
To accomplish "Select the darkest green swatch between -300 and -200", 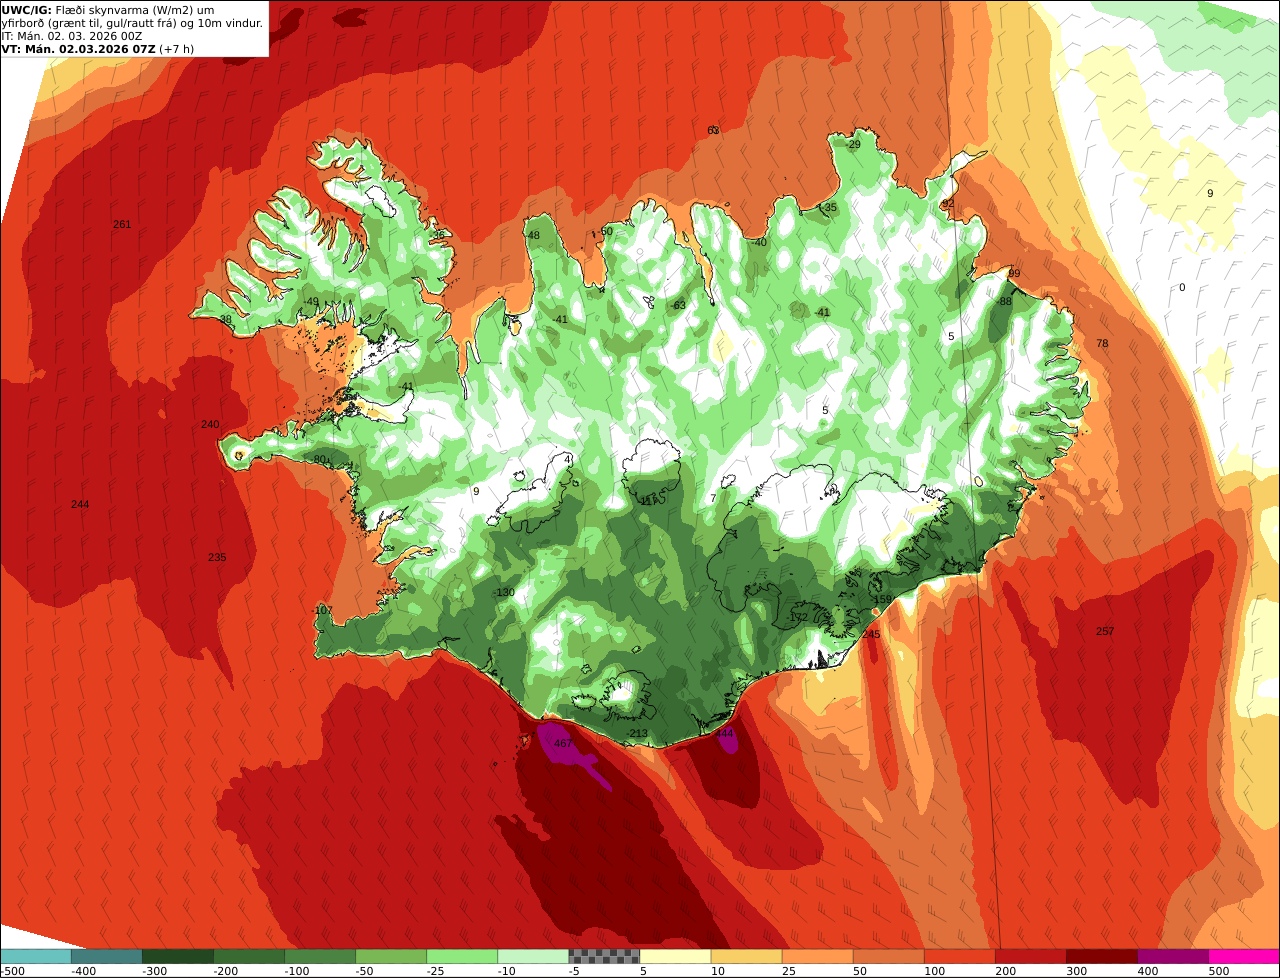I will [177, 956].
